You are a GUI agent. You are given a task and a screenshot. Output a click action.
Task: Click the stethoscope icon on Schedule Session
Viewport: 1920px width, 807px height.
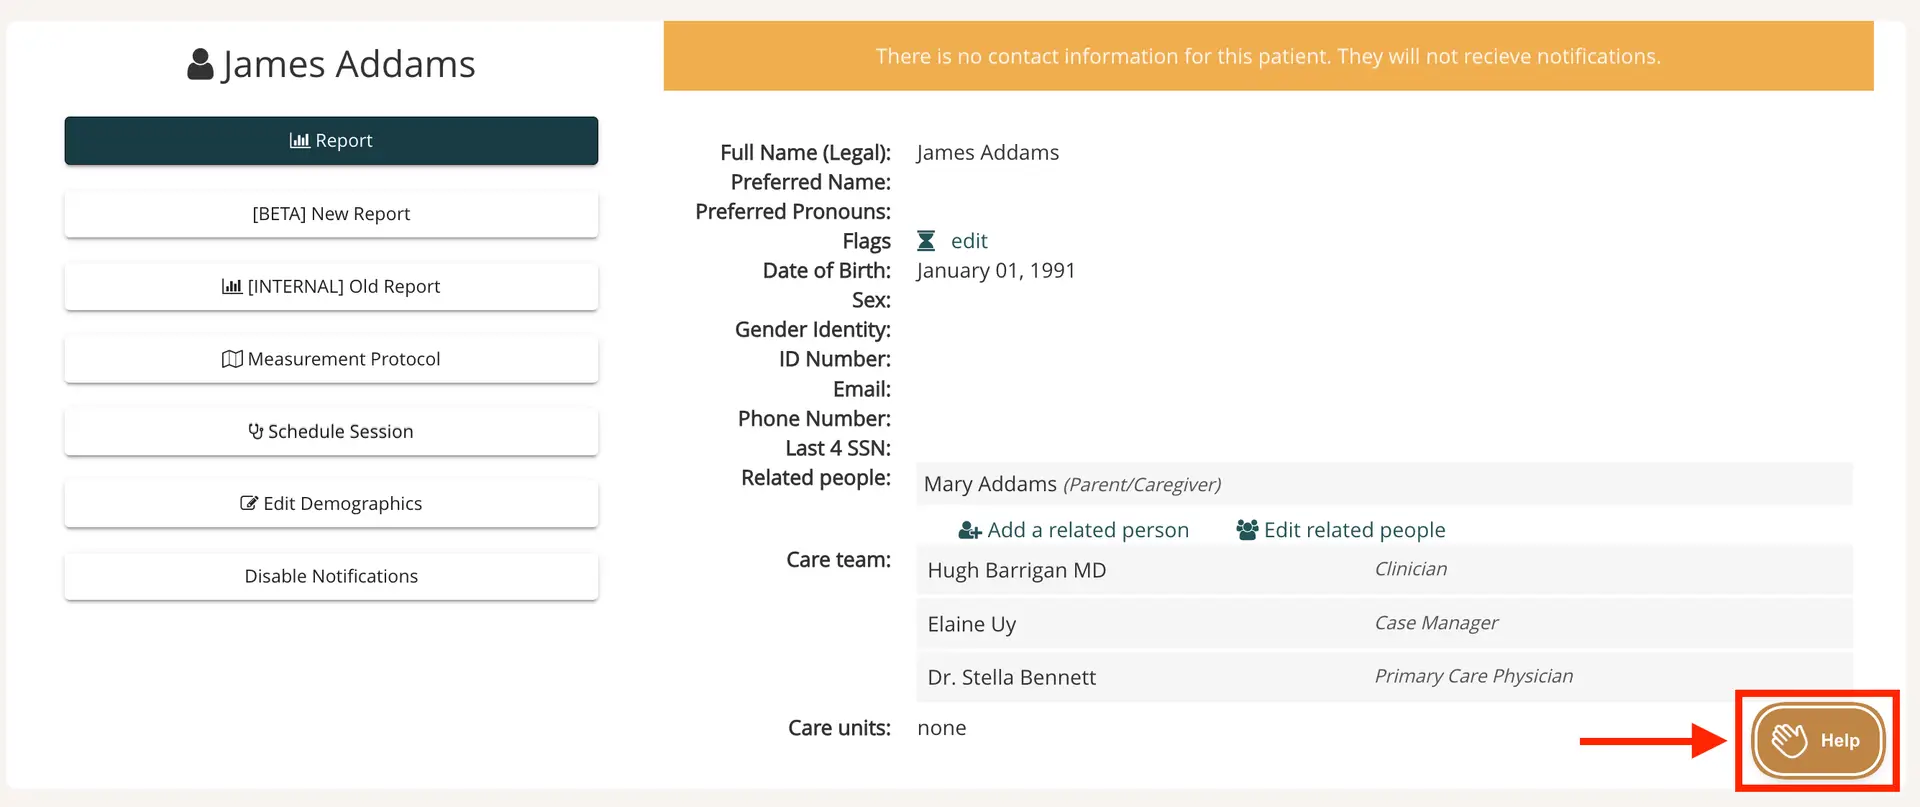tap(255, 431)
